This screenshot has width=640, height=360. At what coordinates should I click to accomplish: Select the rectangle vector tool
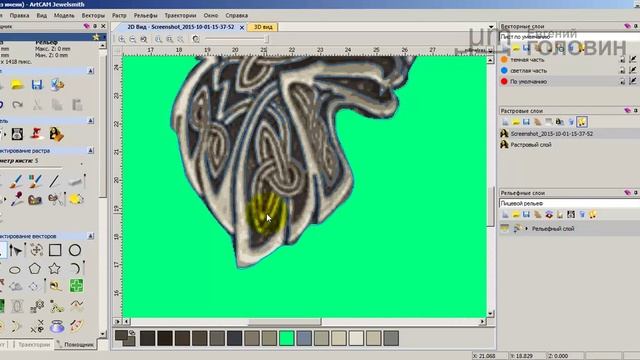point(55,250)
